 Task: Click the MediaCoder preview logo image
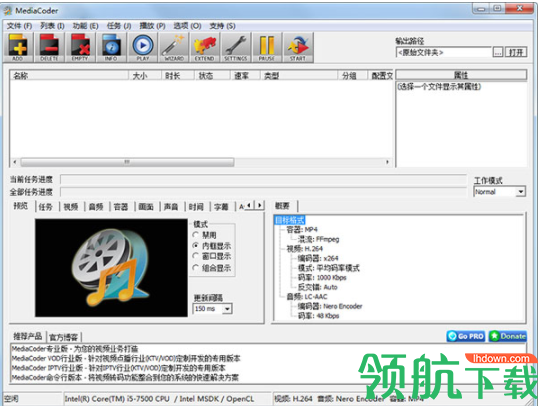111,268
